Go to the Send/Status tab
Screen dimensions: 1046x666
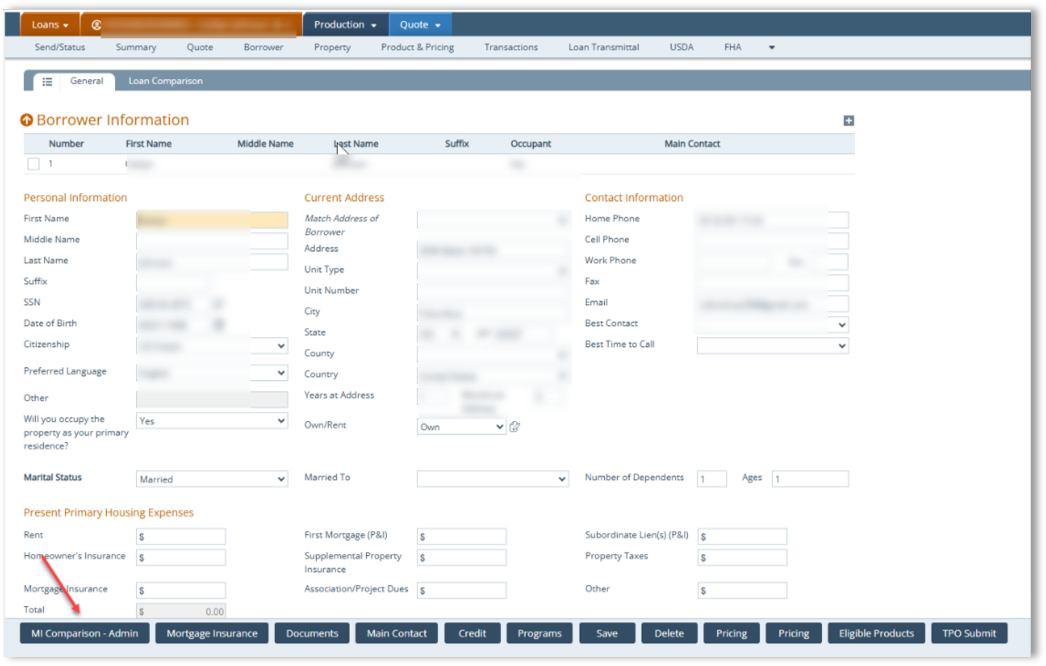point(60,47)
